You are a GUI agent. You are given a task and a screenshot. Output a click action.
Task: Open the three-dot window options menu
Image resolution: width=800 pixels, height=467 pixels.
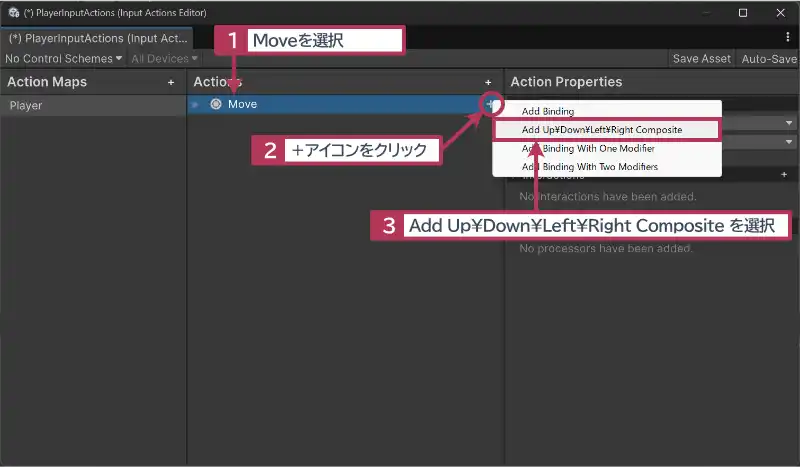click(x=786, y=37)
